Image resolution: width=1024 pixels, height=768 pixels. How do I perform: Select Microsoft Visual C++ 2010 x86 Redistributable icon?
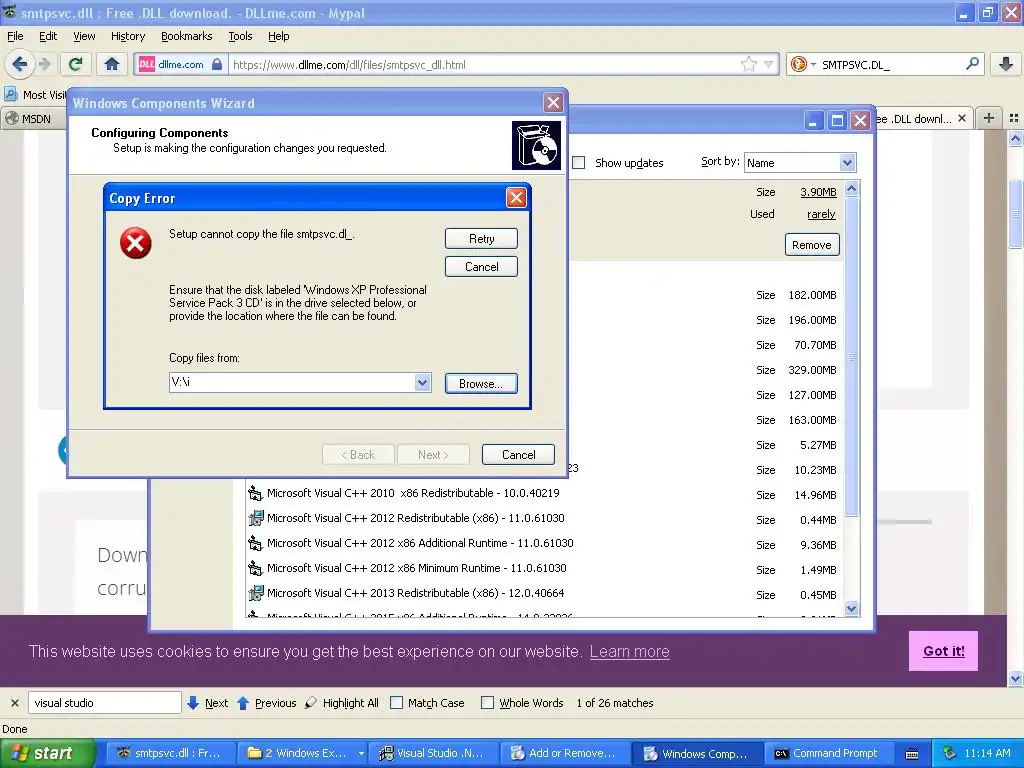point(255,493)
